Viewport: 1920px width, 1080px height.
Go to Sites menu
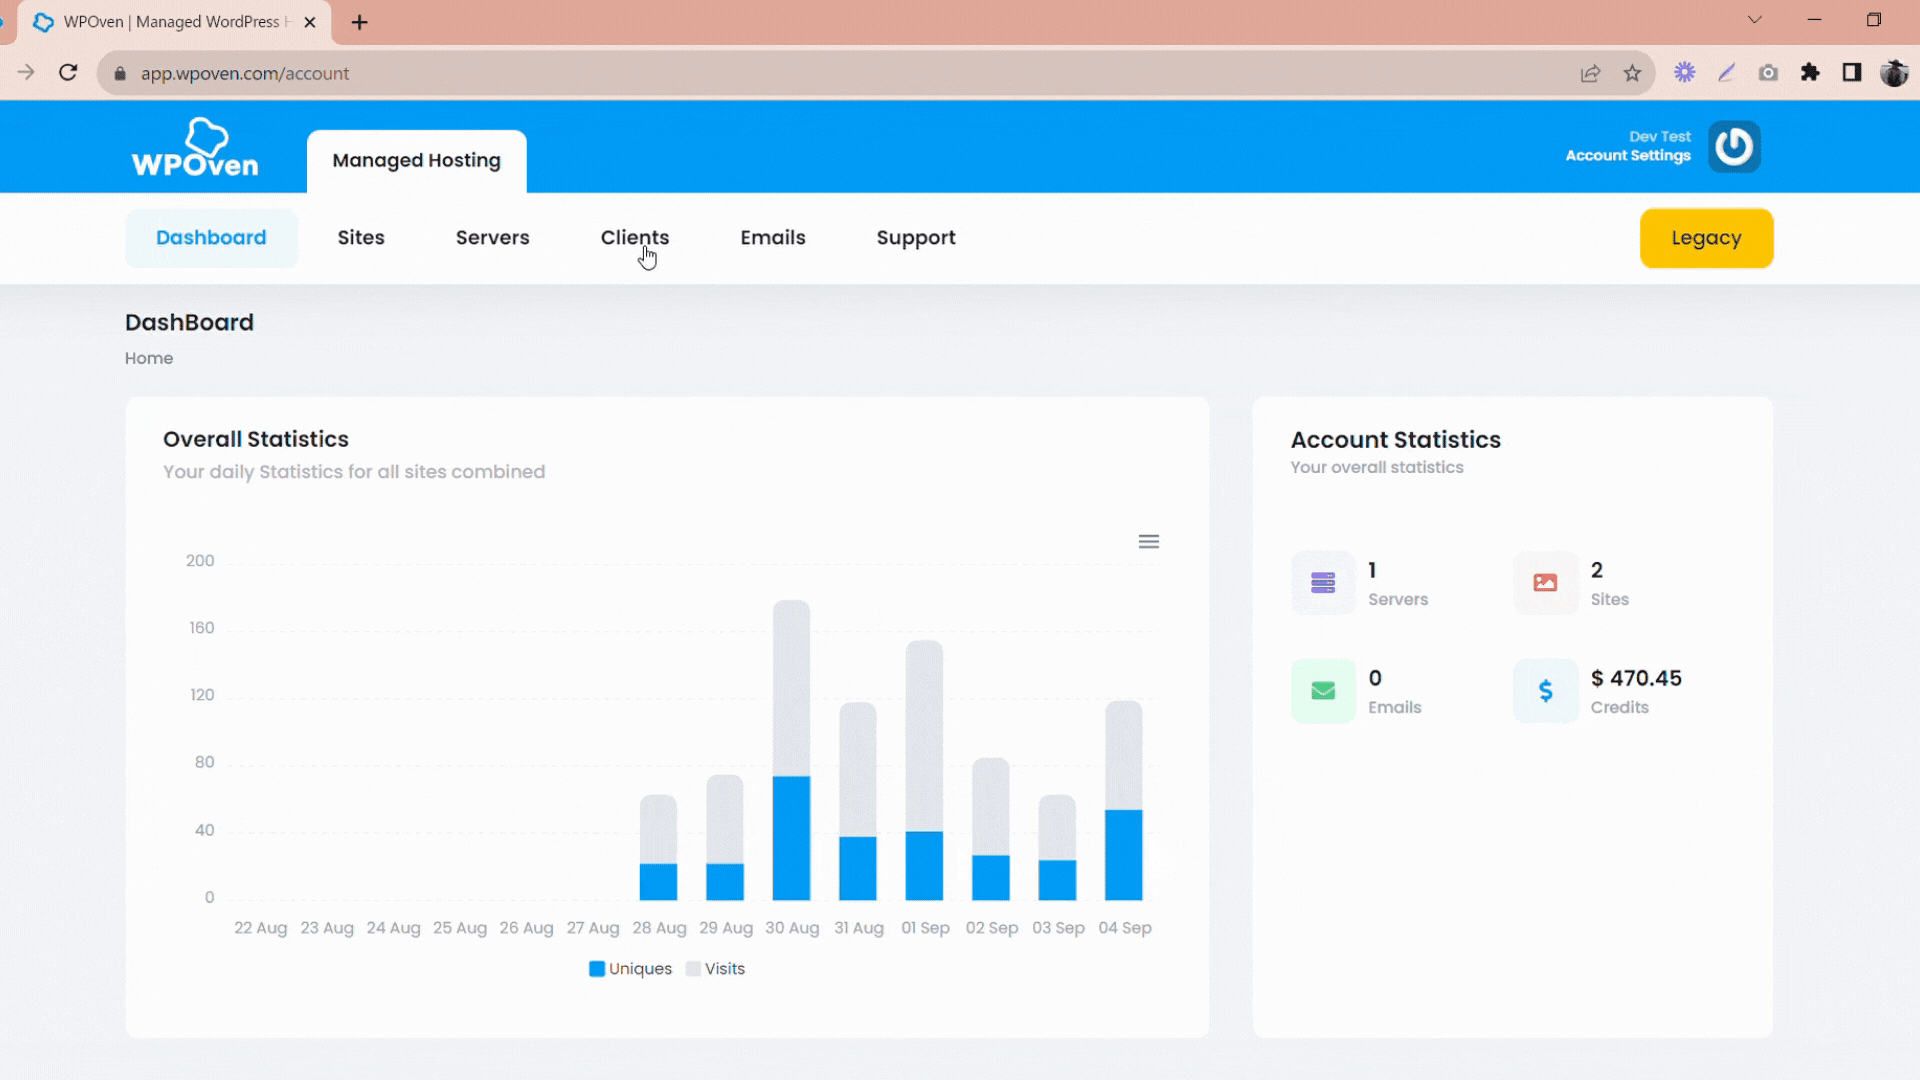pyautogui.click(x=361, y=238)
